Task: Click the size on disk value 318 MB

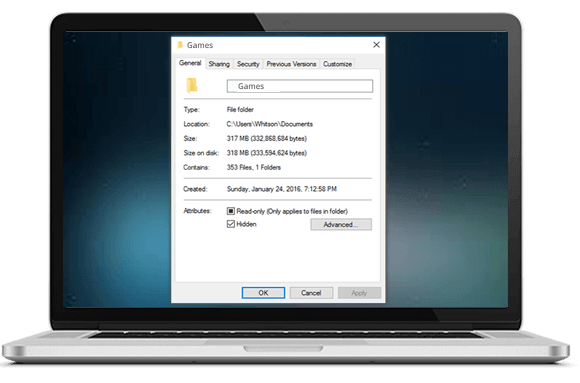Action: pyautogui.click(x=267, y=153)
